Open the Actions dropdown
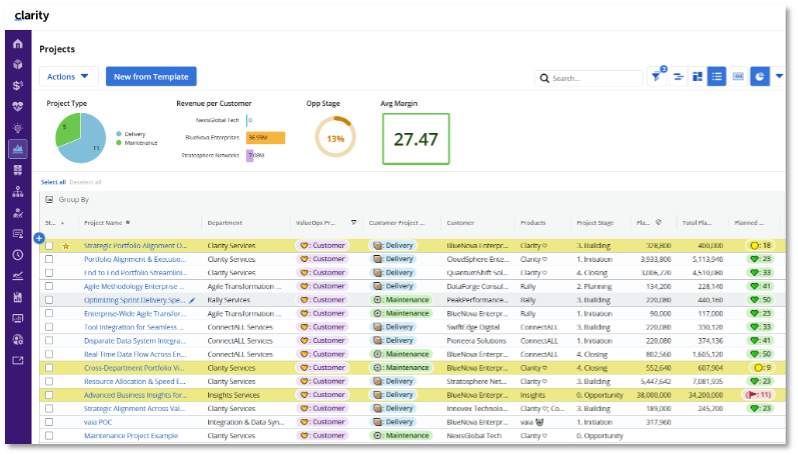This screenshot has width=798, height=455. click(x=68, y=76)
